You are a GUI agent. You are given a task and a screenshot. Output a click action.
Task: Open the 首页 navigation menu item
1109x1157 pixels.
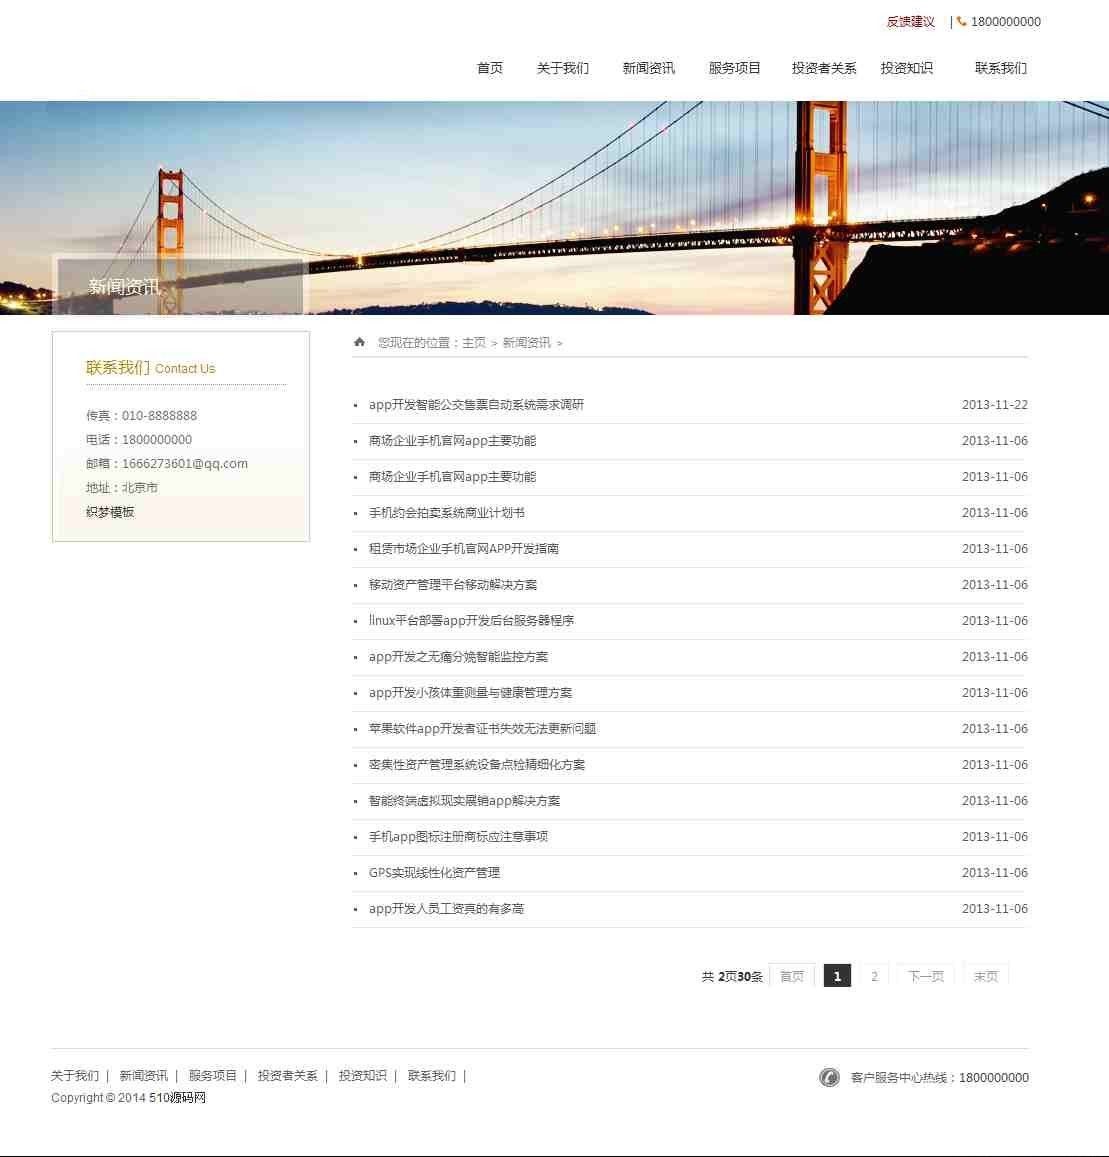490,68
